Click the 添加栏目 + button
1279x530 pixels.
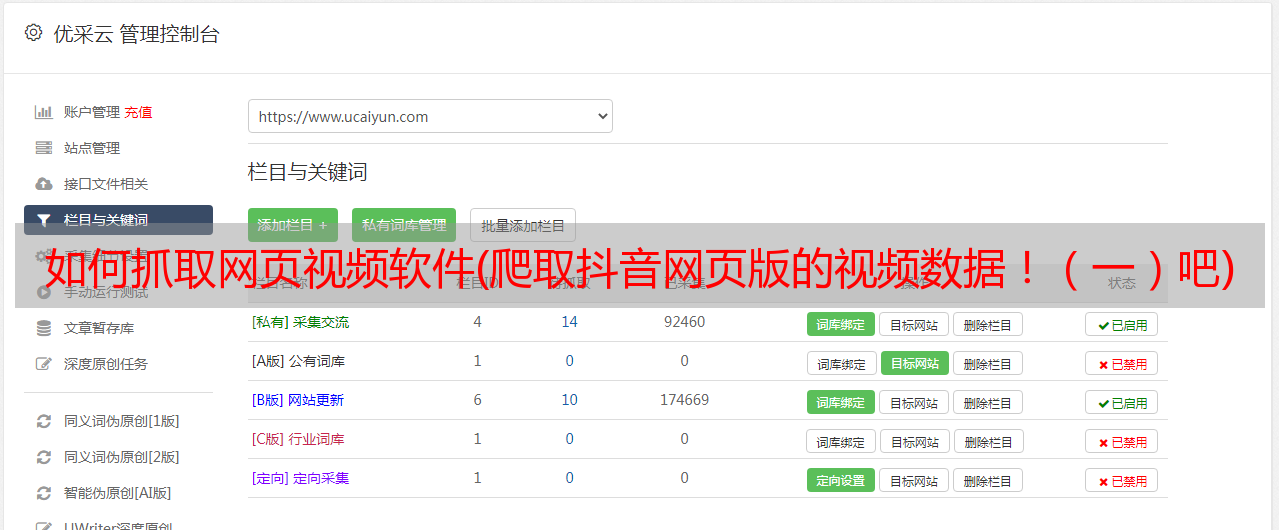[x=293, y=225]
